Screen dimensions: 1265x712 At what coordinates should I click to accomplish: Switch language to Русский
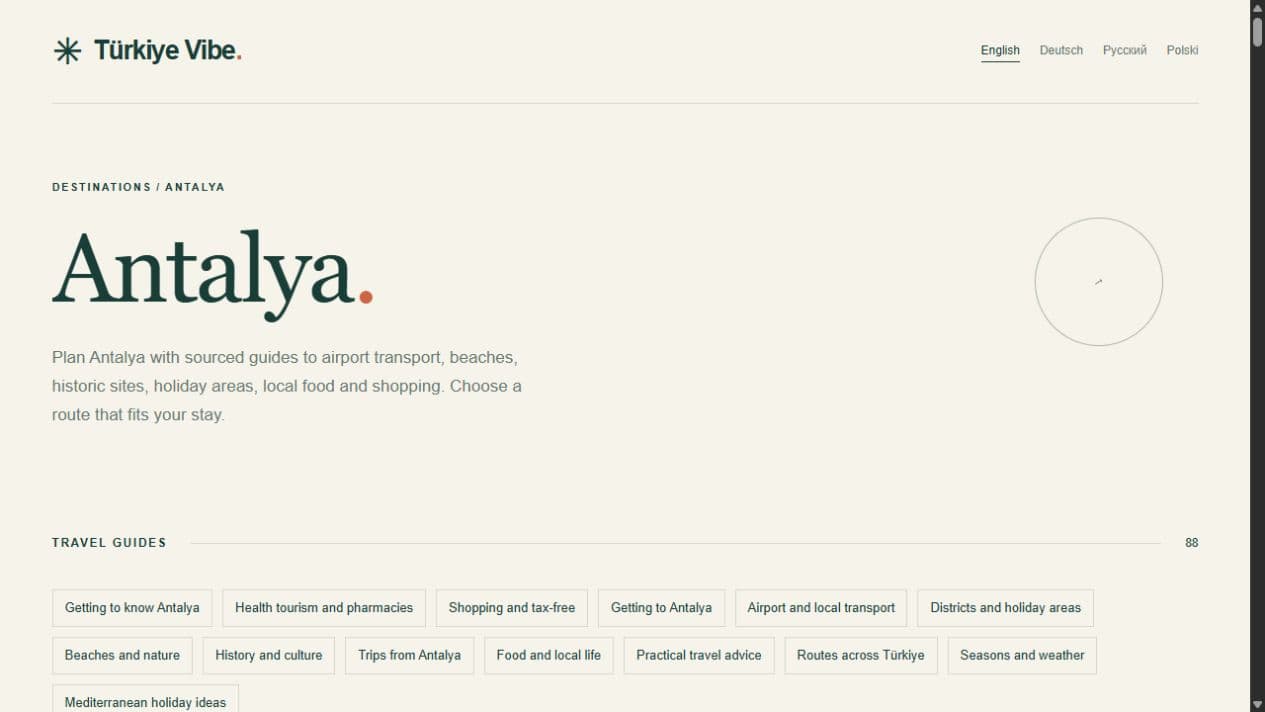(1124, 50)
